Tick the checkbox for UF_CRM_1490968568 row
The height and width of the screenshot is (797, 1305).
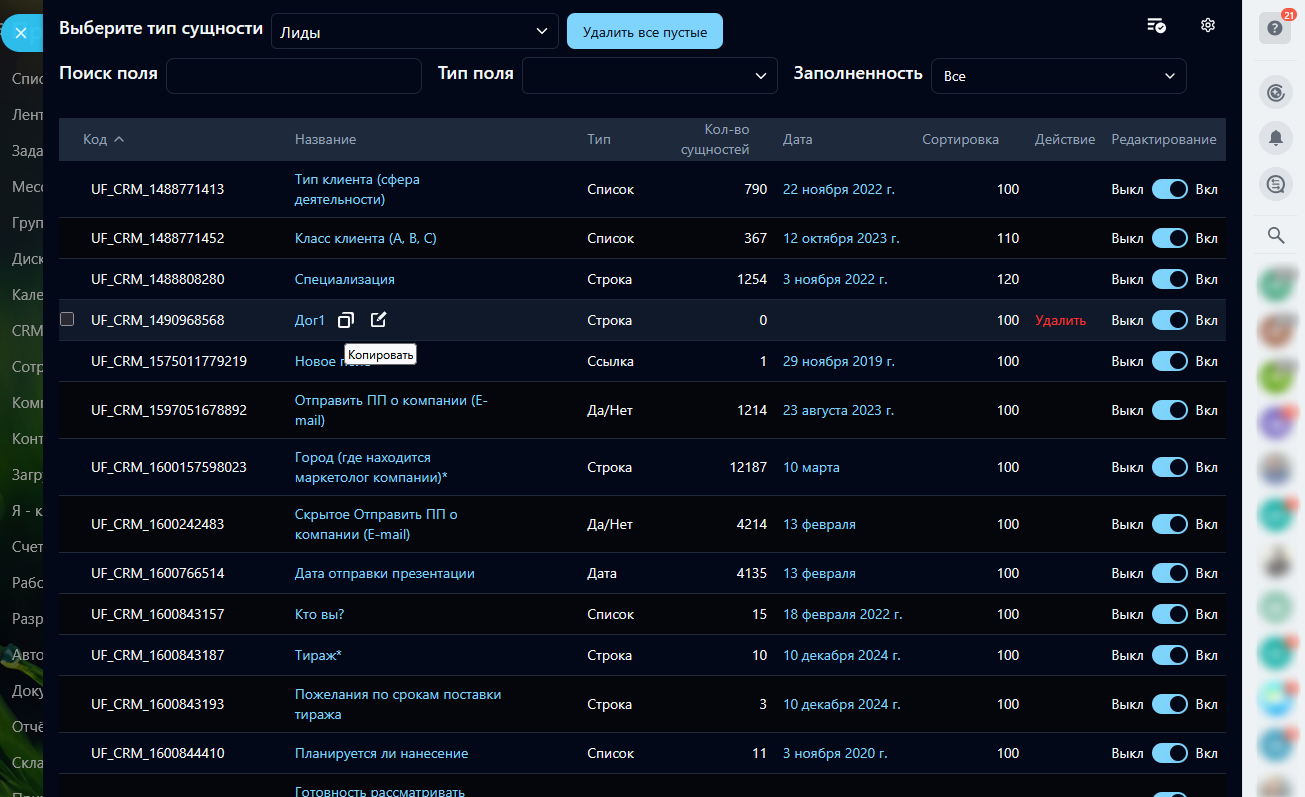(x=67, y=320)
